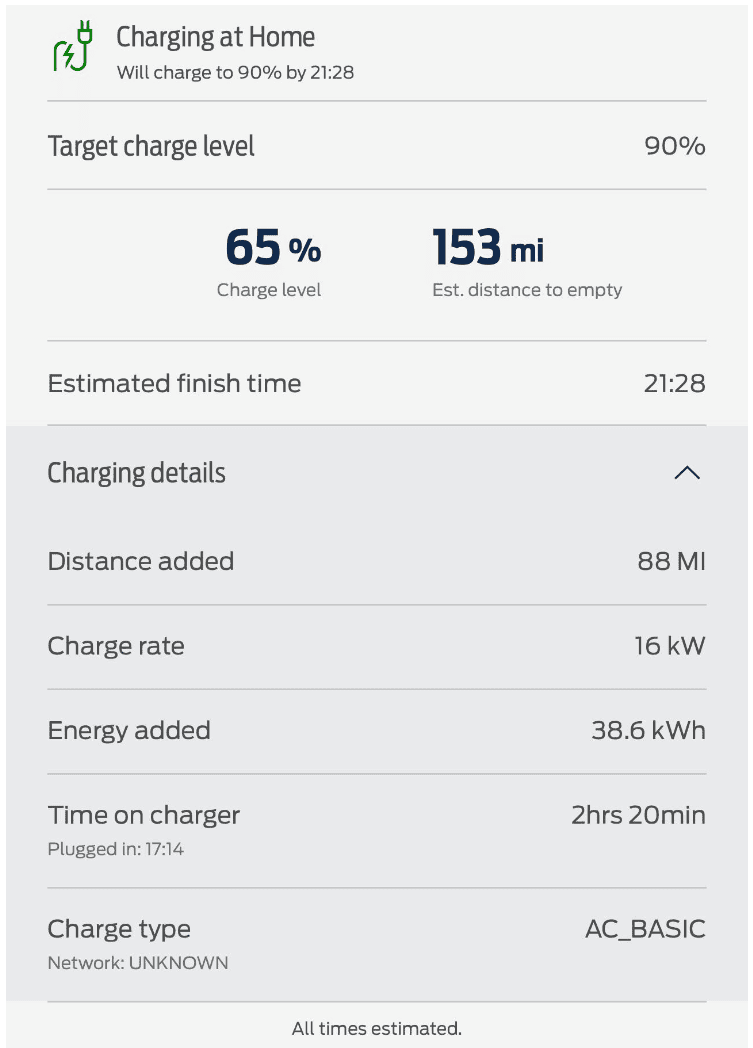Open the Target charge level row
753x1048 pixels.
coord(377,146)
